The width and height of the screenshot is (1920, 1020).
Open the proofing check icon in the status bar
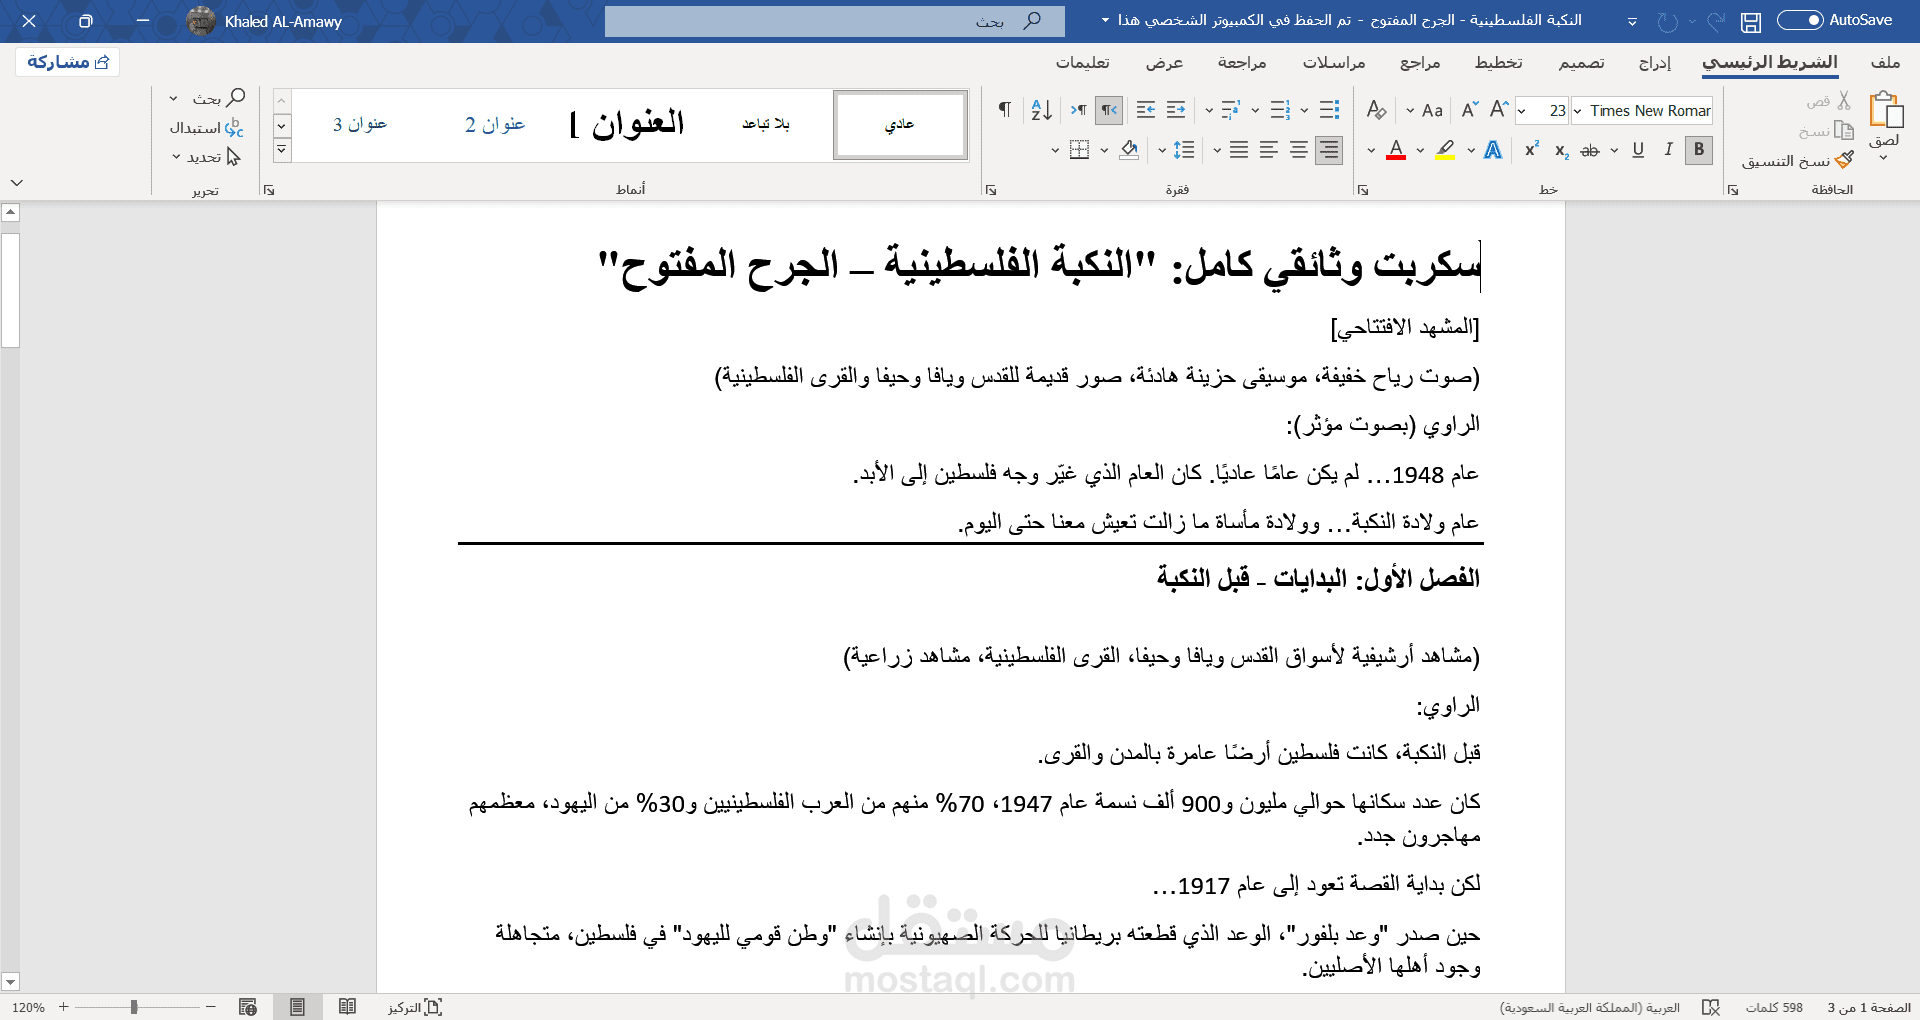pyautogui.click(x=1711, y=1007)
